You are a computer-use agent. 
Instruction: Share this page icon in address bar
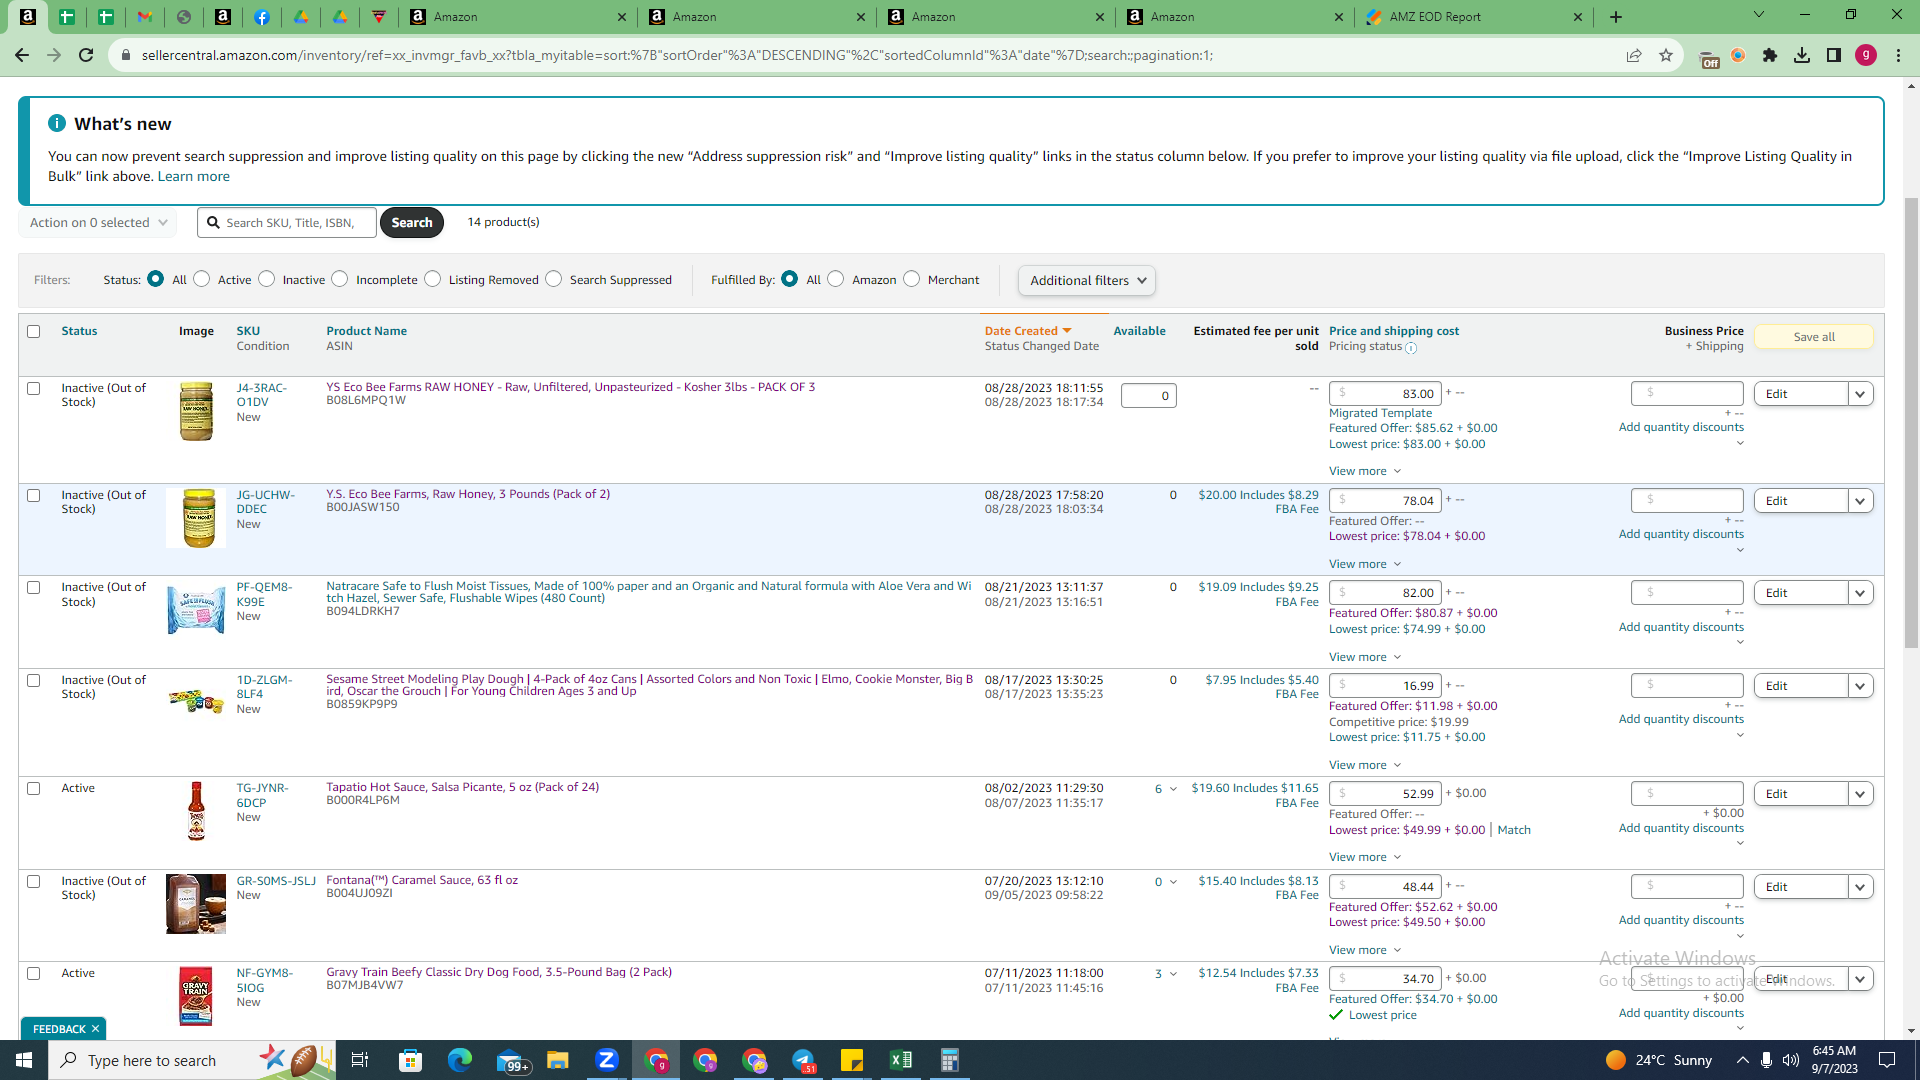coord(1634,55)
